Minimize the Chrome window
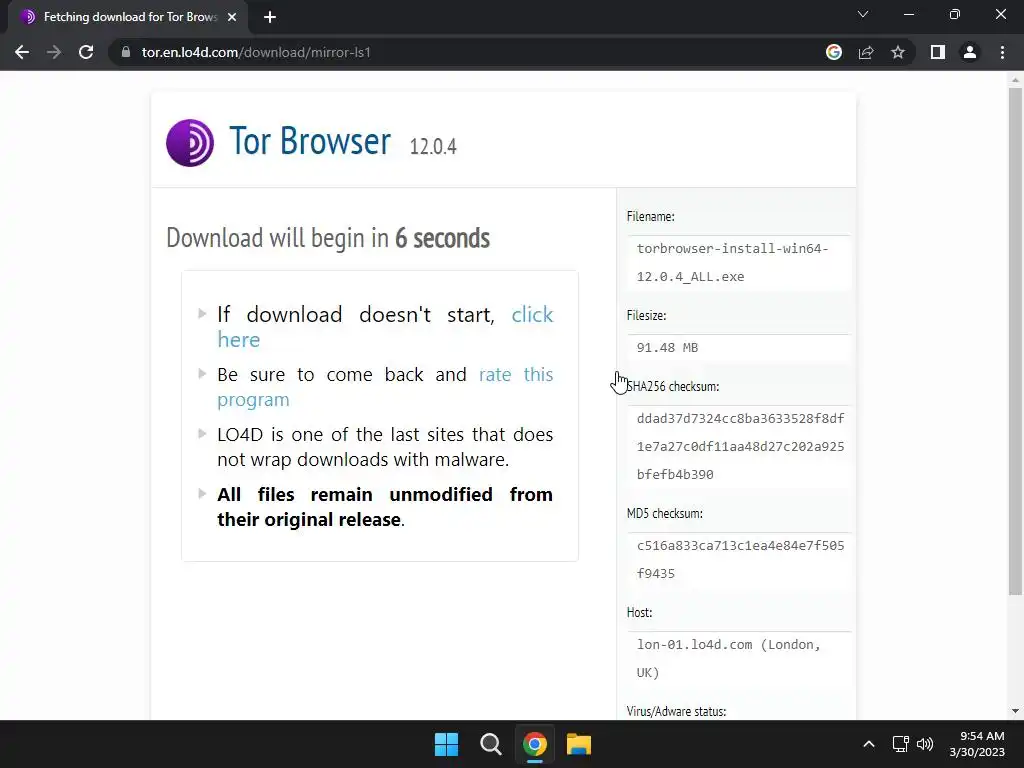The height and width of the screenshot is (768, 1024). point(909,14)
